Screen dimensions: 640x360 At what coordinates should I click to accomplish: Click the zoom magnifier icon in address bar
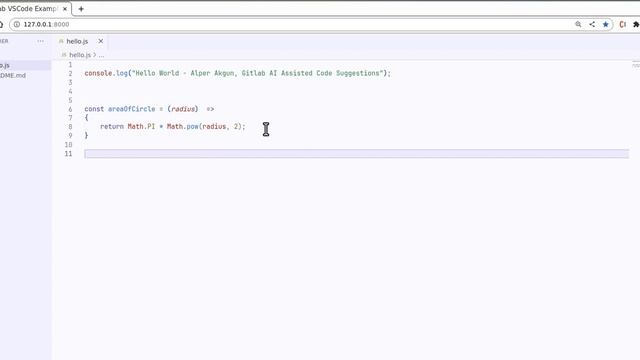click(578, 24)
